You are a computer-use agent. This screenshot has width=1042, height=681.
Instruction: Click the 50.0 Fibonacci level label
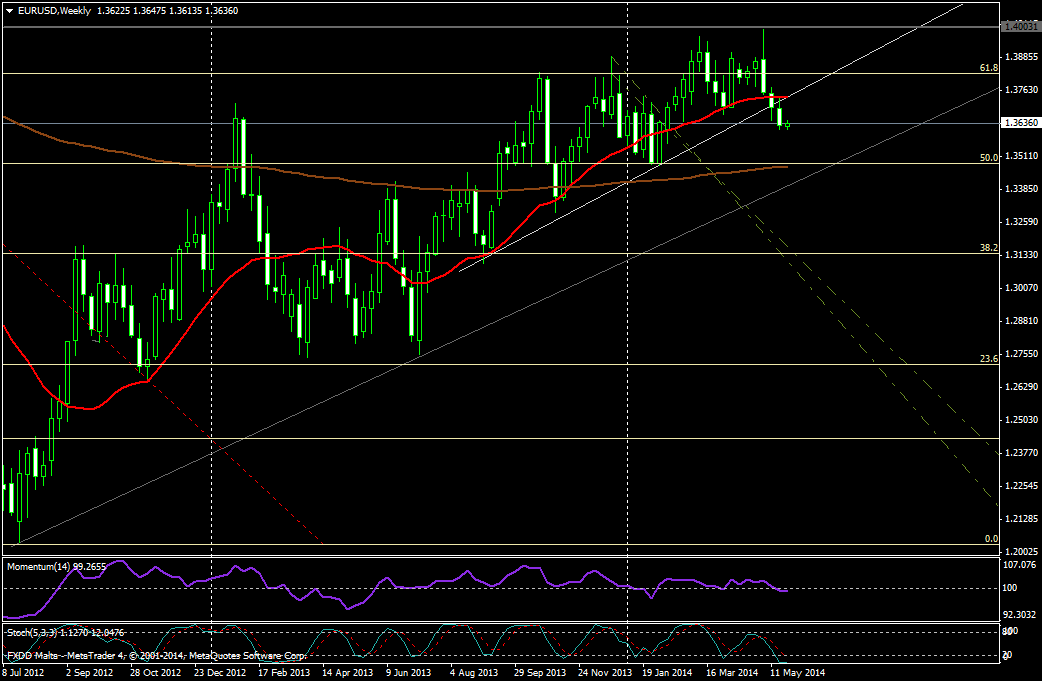pos(988,157)
